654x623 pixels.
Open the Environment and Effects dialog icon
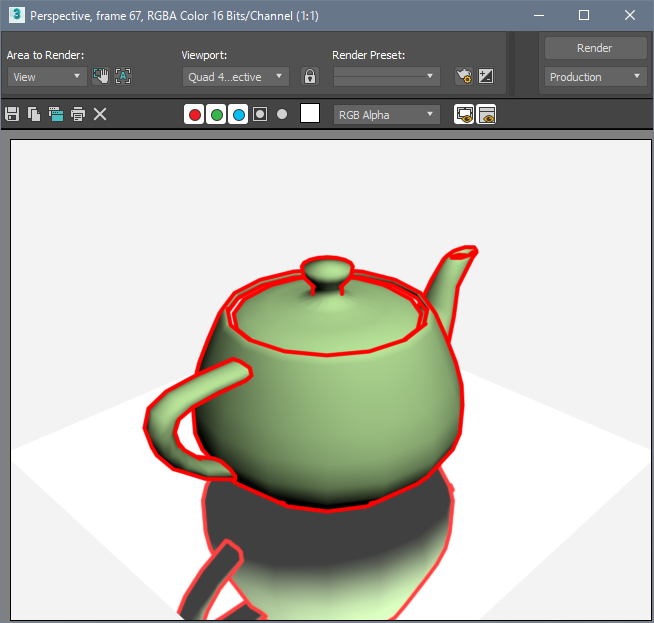pyautogui.click(x=486, y=76)
